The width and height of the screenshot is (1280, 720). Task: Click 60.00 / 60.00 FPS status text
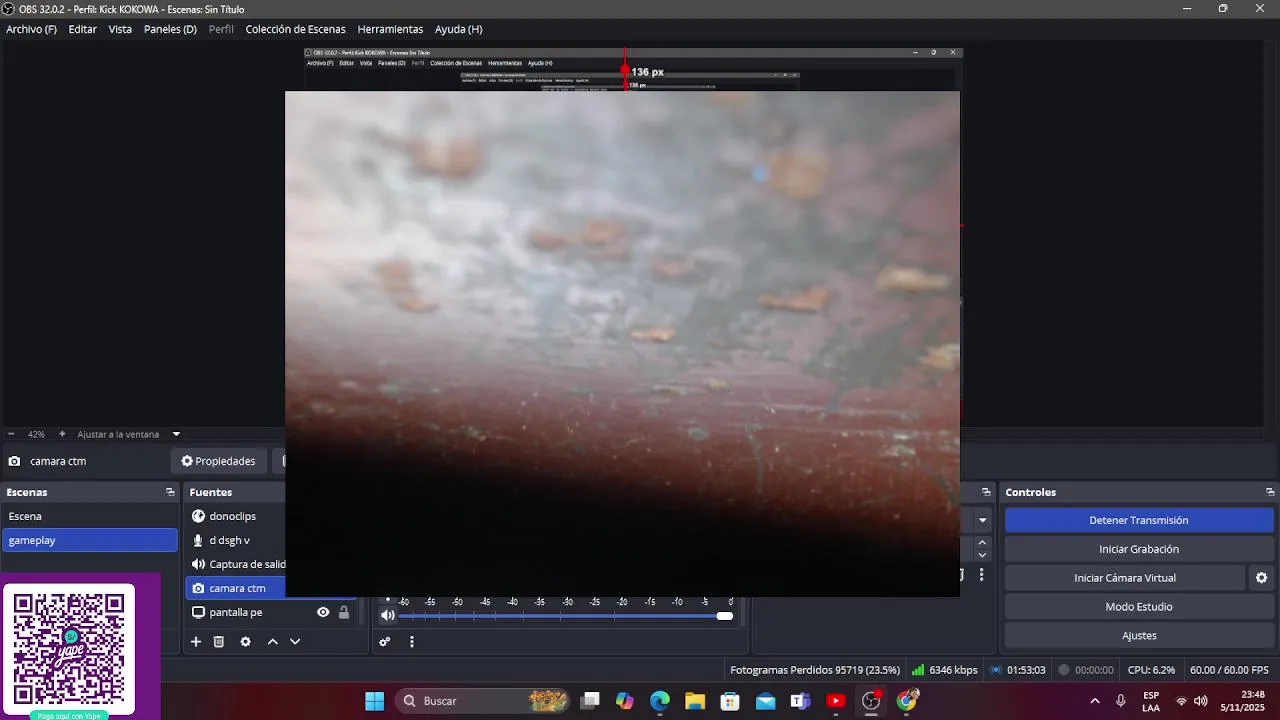tap(1229, 670)
